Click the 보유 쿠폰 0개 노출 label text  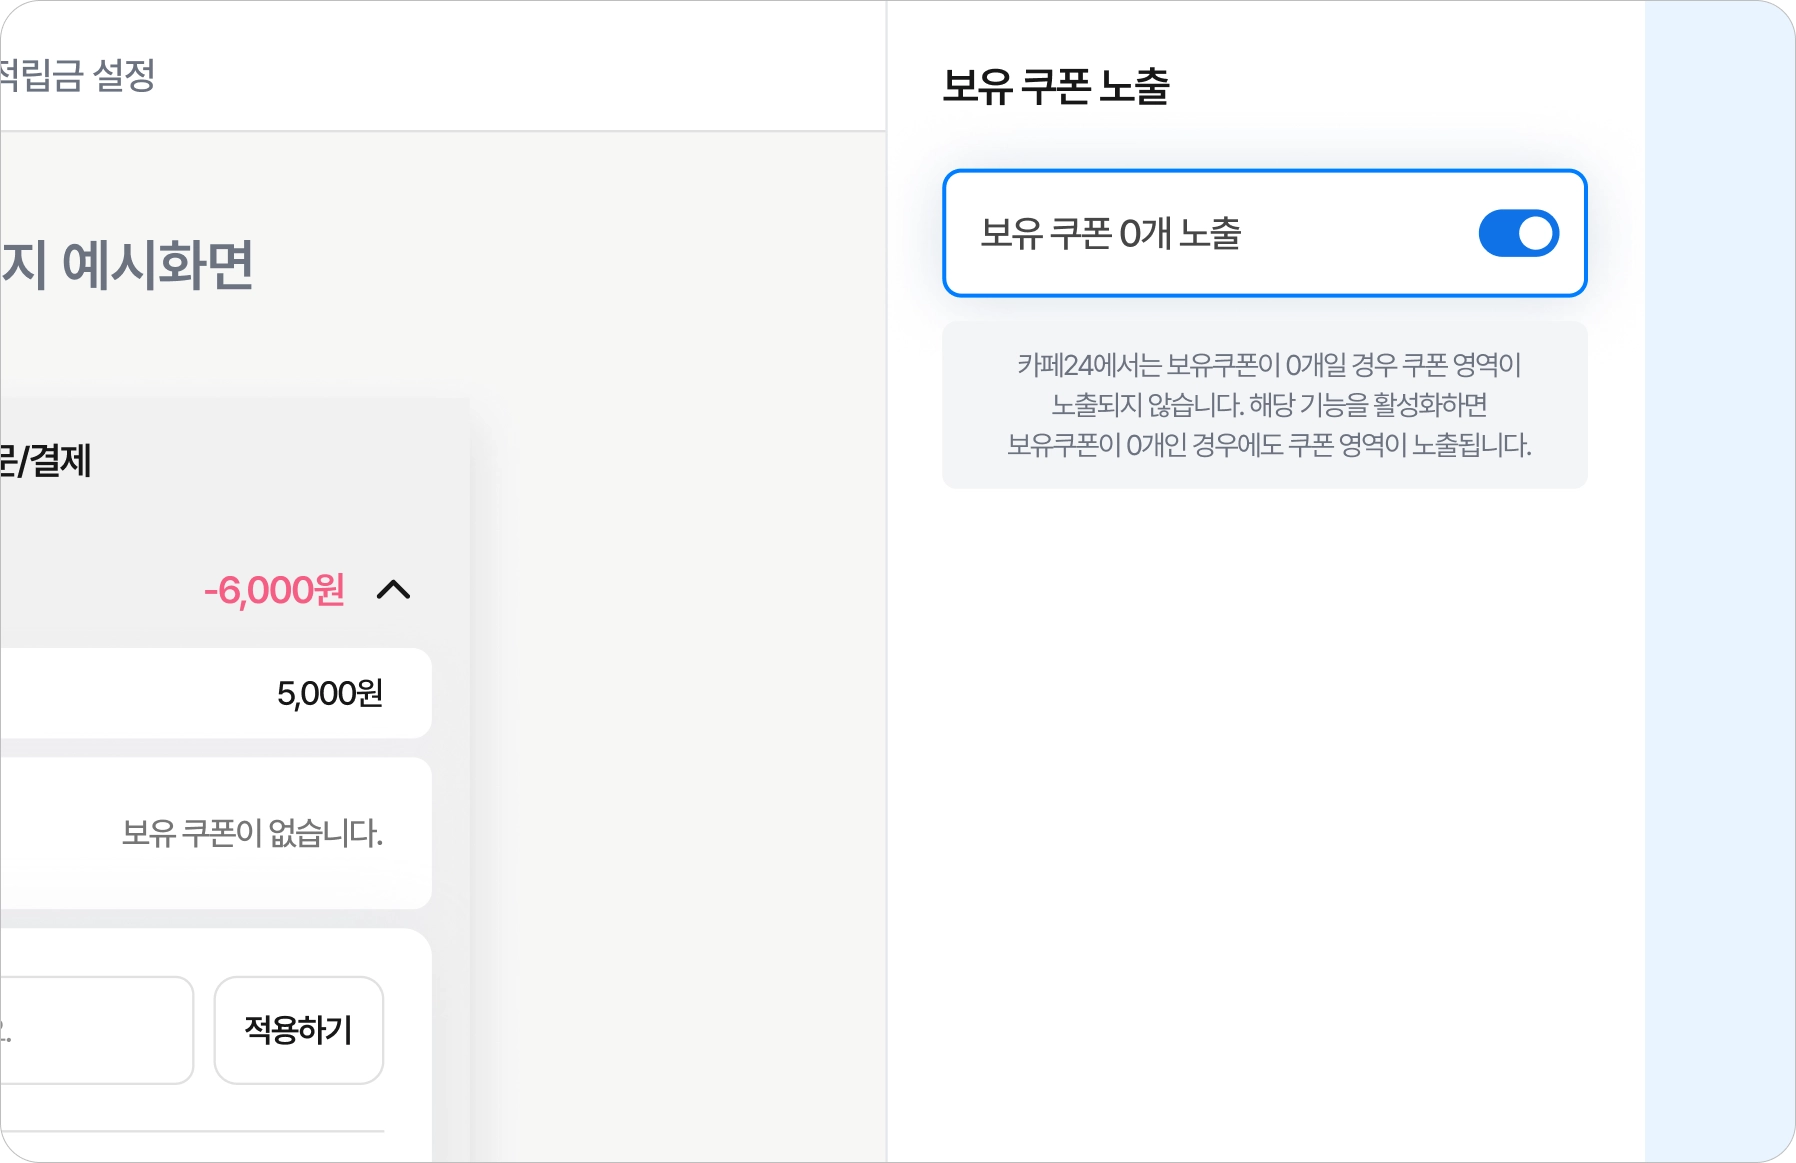(x=1110, y=233)
